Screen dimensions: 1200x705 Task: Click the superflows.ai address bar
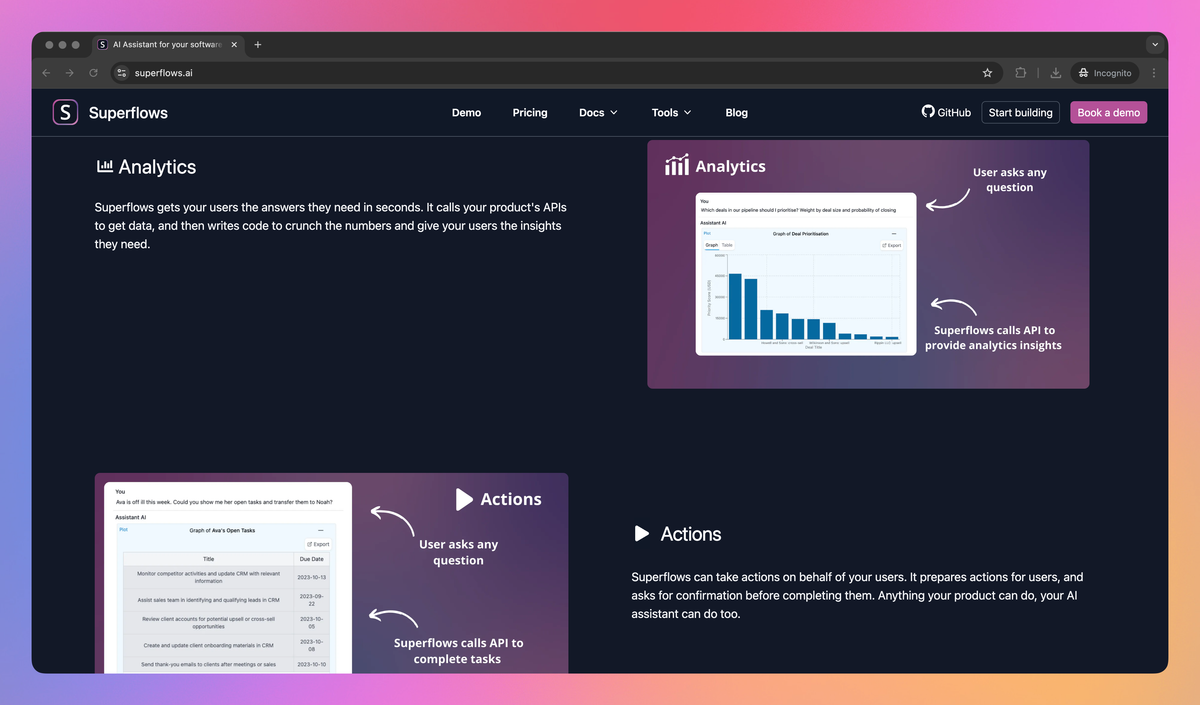pyautogui.click(x=555, y=73)
